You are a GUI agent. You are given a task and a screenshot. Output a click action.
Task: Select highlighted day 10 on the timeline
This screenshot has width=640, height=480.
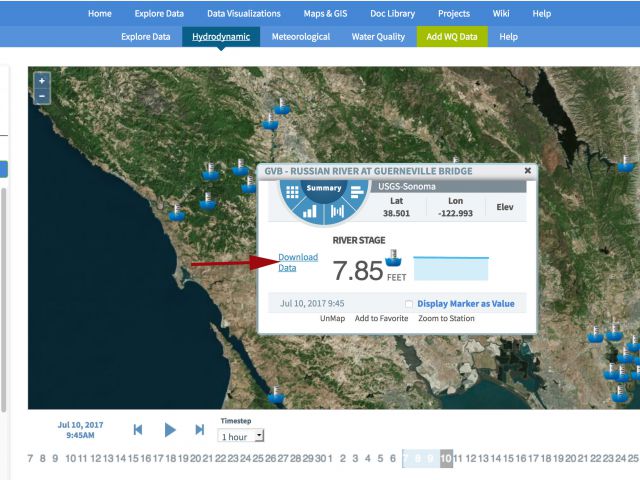[x=446, y=458]
